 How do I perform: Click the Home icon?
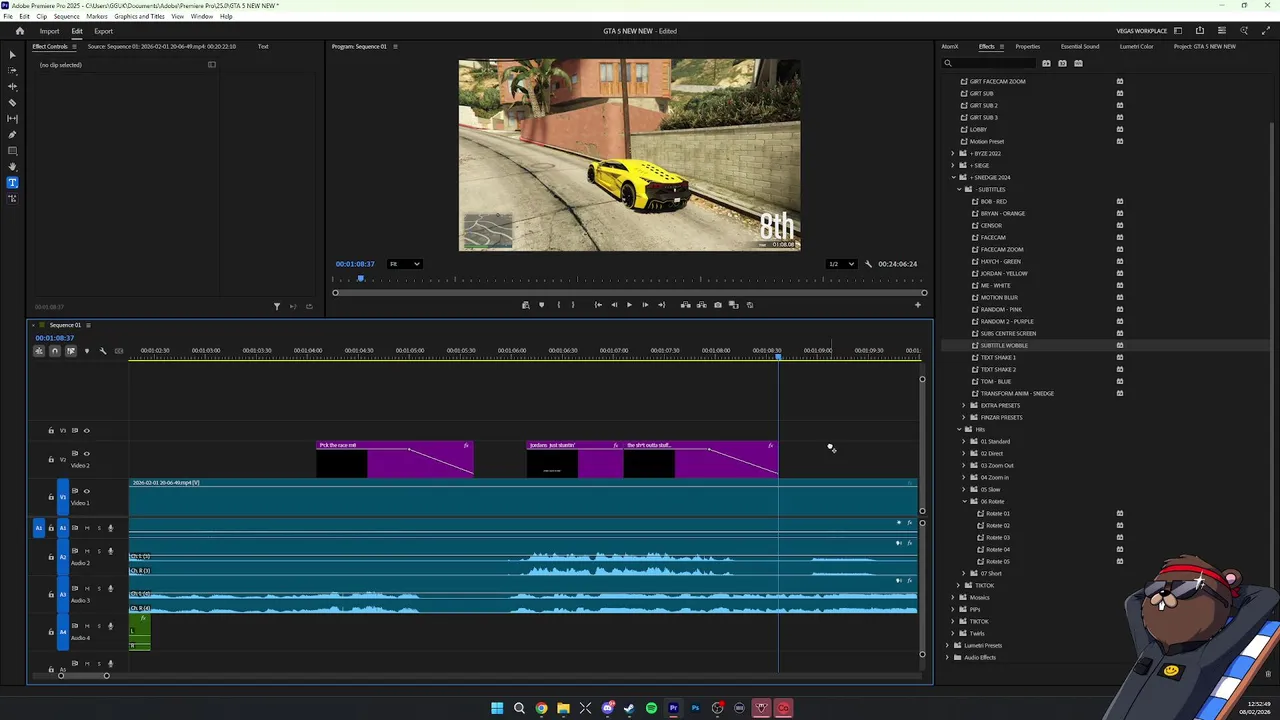tap(19, 31)
